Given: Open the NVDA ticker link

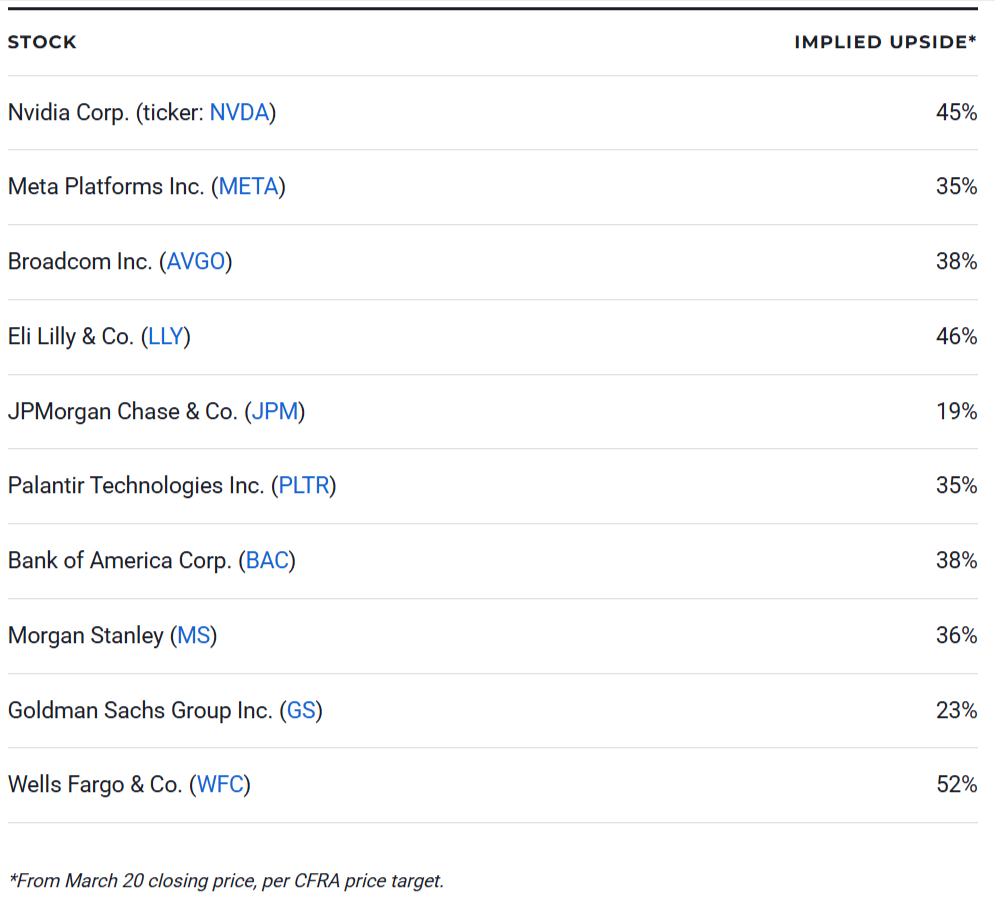Looking at the screenshot, I should 240,113.
